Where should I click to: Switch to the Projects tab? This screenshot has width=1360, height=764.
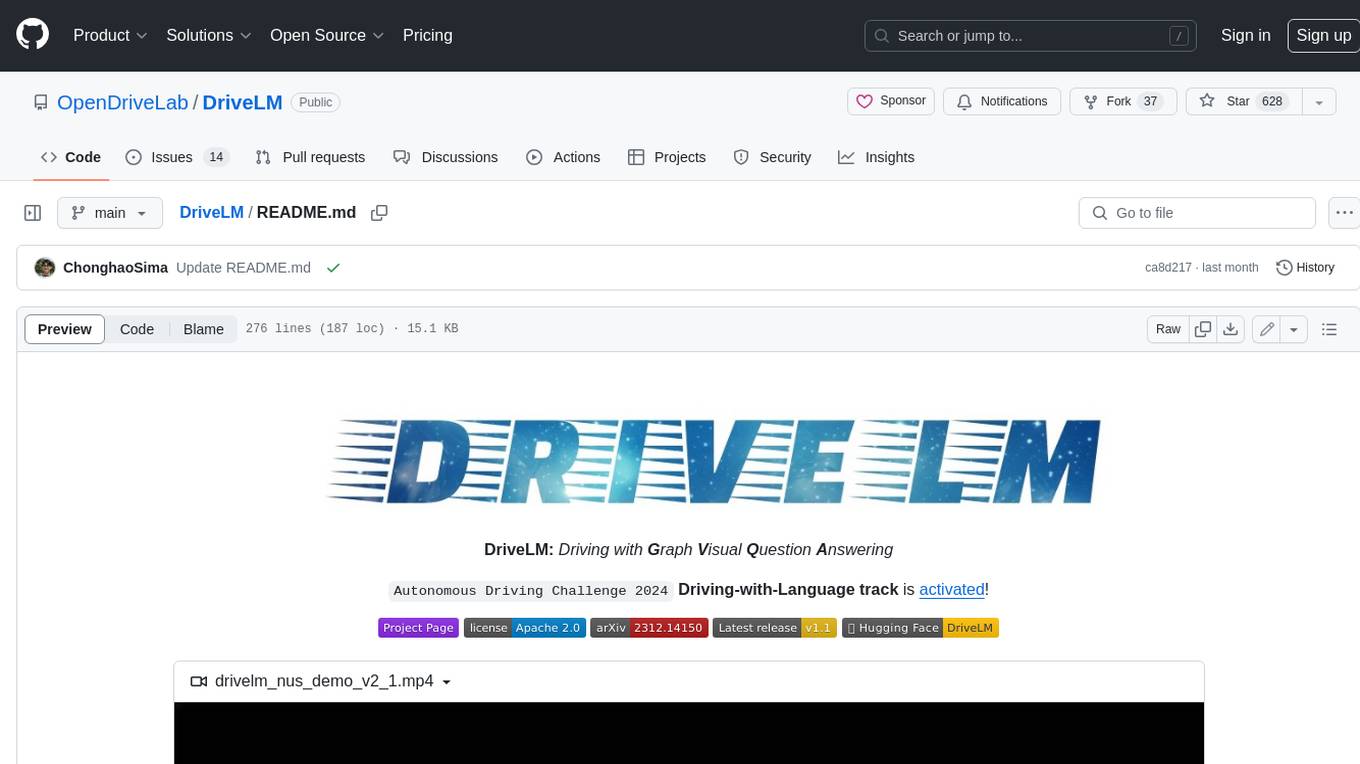pos(667,157)
